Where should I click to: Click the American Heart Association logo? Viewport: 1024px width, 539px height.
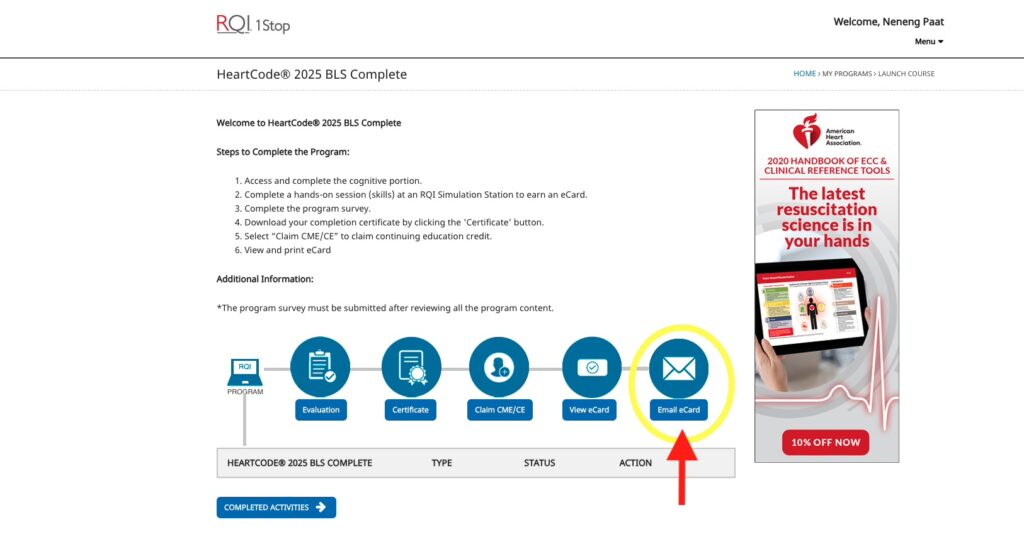coord(826,132)
